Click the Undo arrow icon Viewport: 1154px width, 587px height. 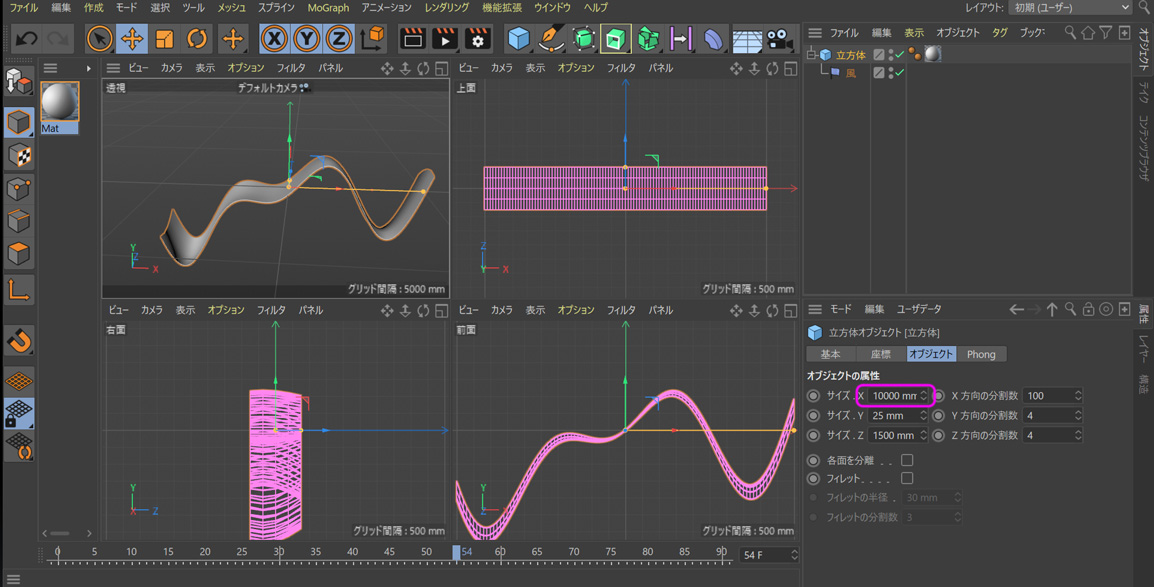[x=27, y=39]
